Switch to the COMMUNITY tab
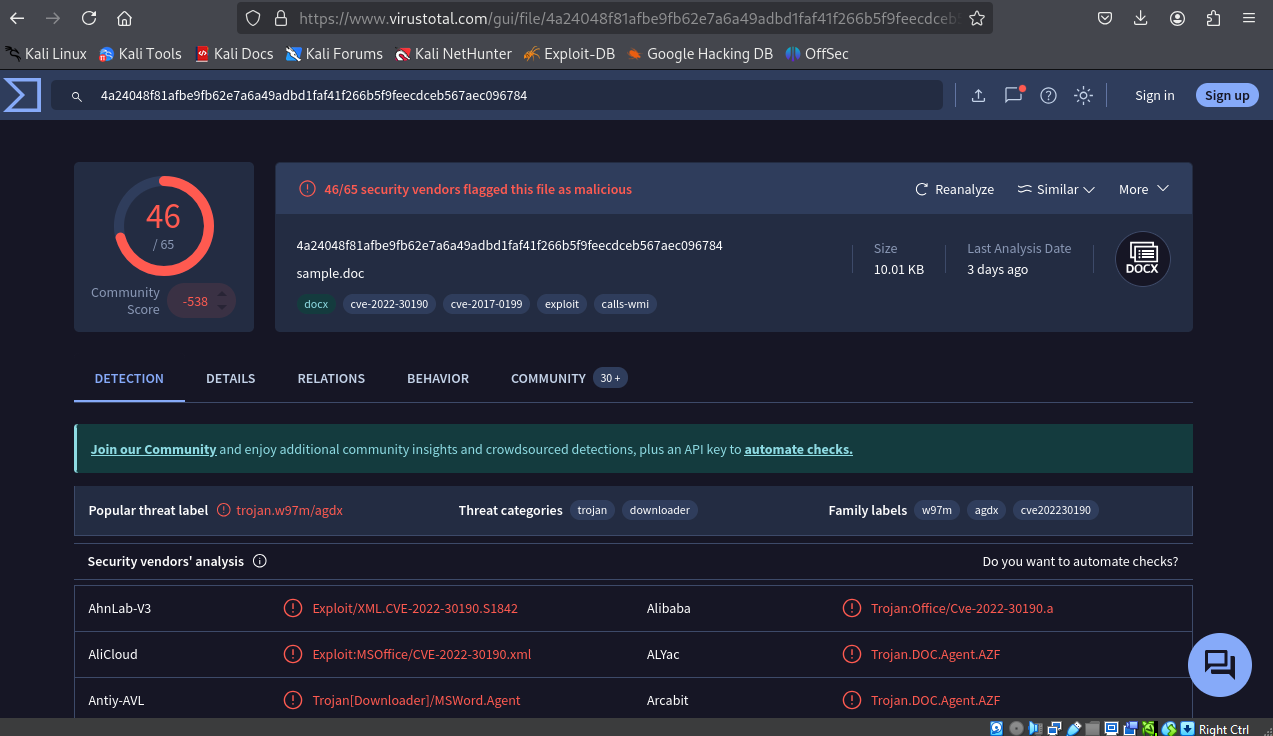Image resolution: width=1273 pixels, height=736 pixels. pos(548,378)
